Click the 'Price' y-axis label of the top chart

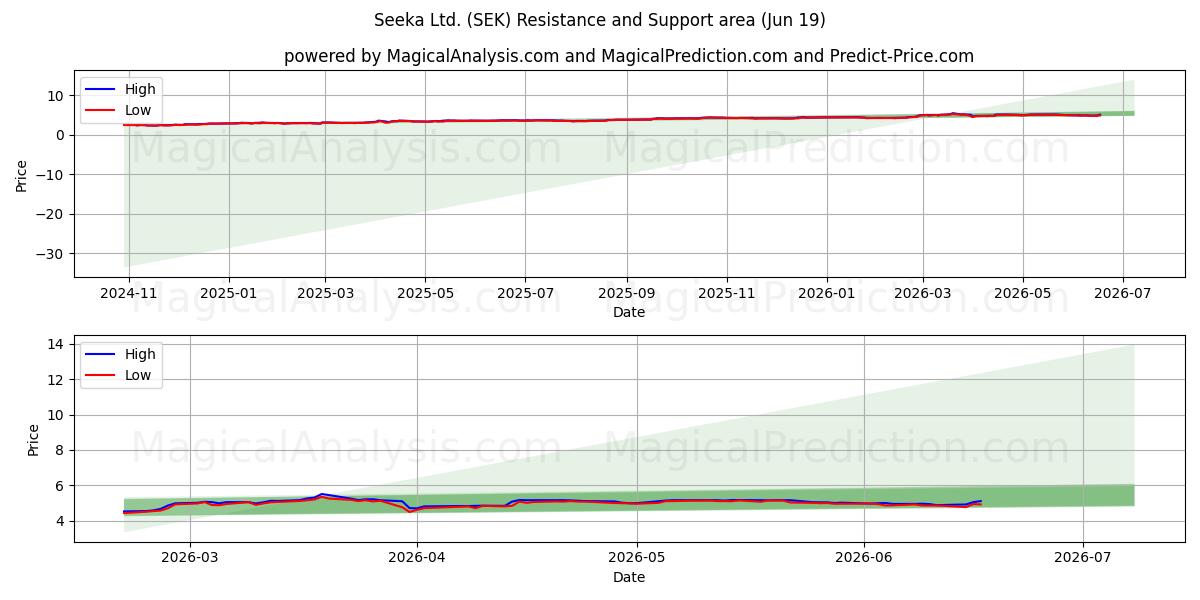click(22, 174)
